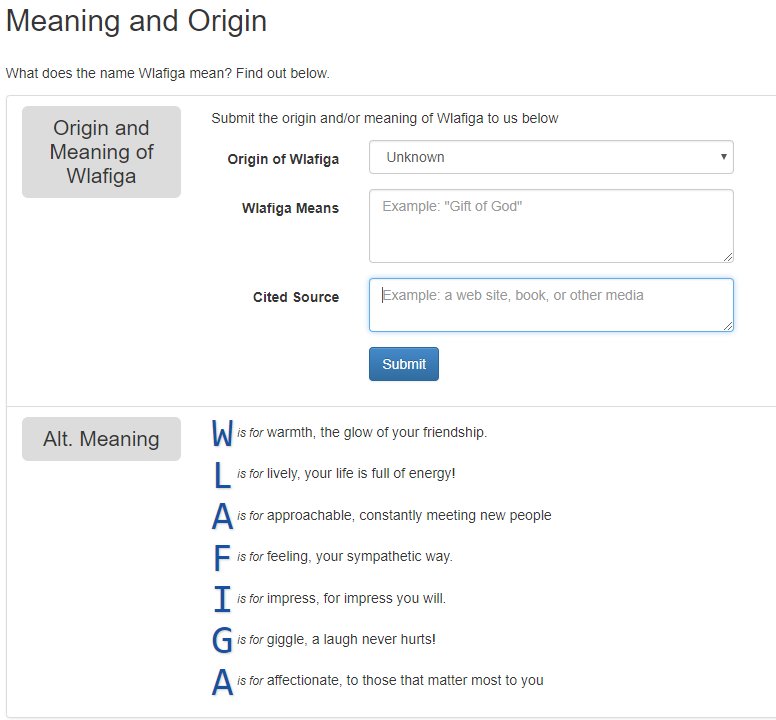The width and height of the screenshot is (776, 720).
Task: Select the "Alt. Meaning" gray badge
Action: tap(101, 439)
